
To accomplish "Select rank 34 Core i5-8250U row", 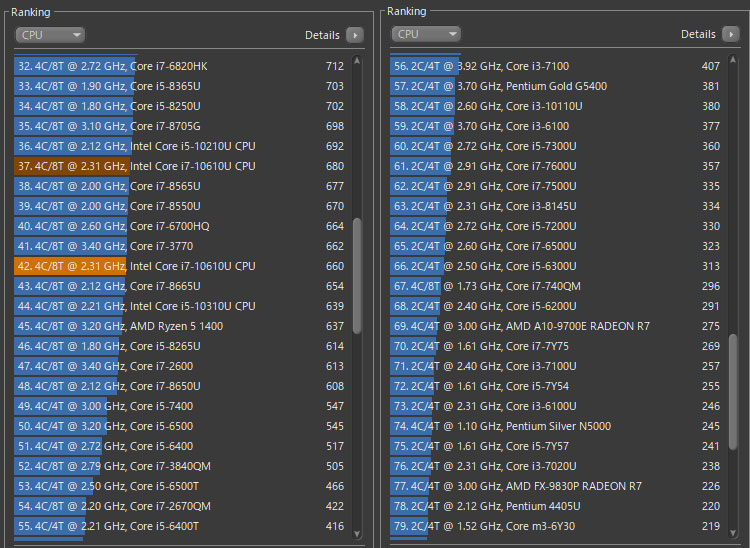I will coord(181,106).
